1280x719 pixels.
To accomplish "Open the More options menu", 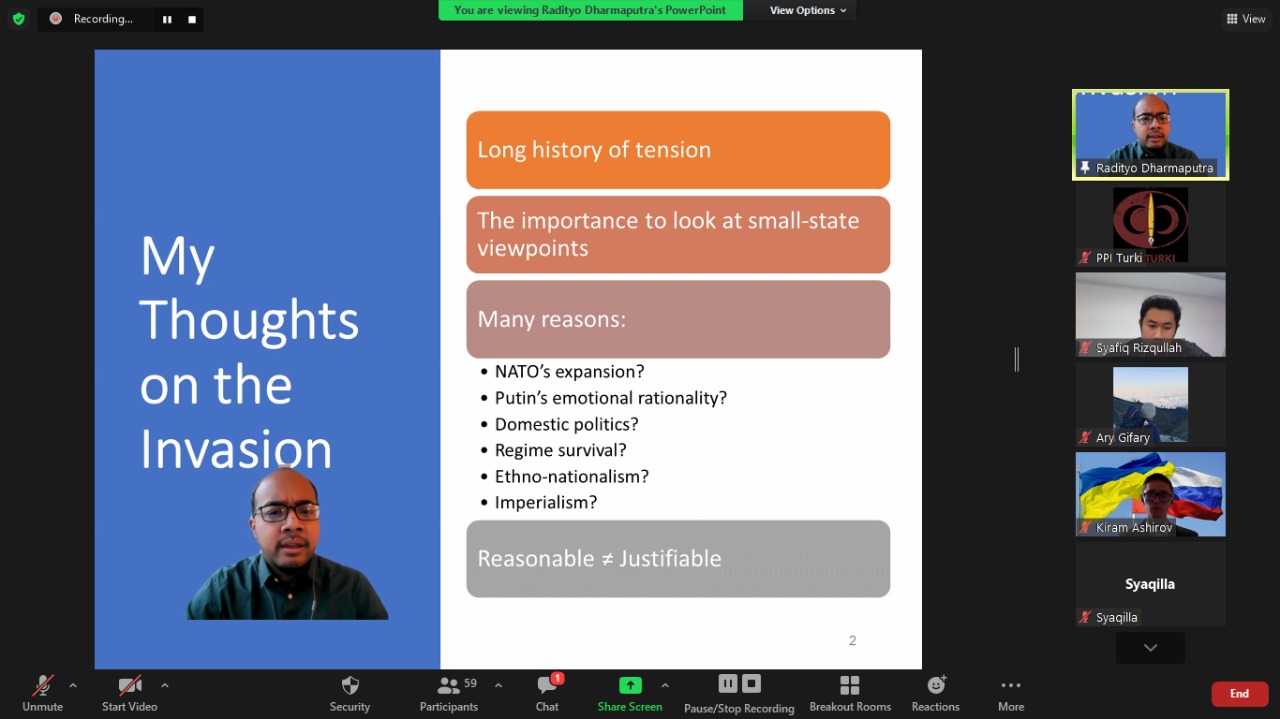I will (1011, 693).
